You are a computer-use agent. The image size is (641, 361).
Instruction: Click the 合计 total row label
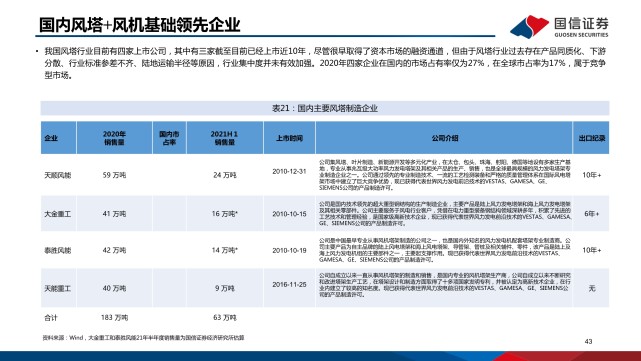click(51, 318)
